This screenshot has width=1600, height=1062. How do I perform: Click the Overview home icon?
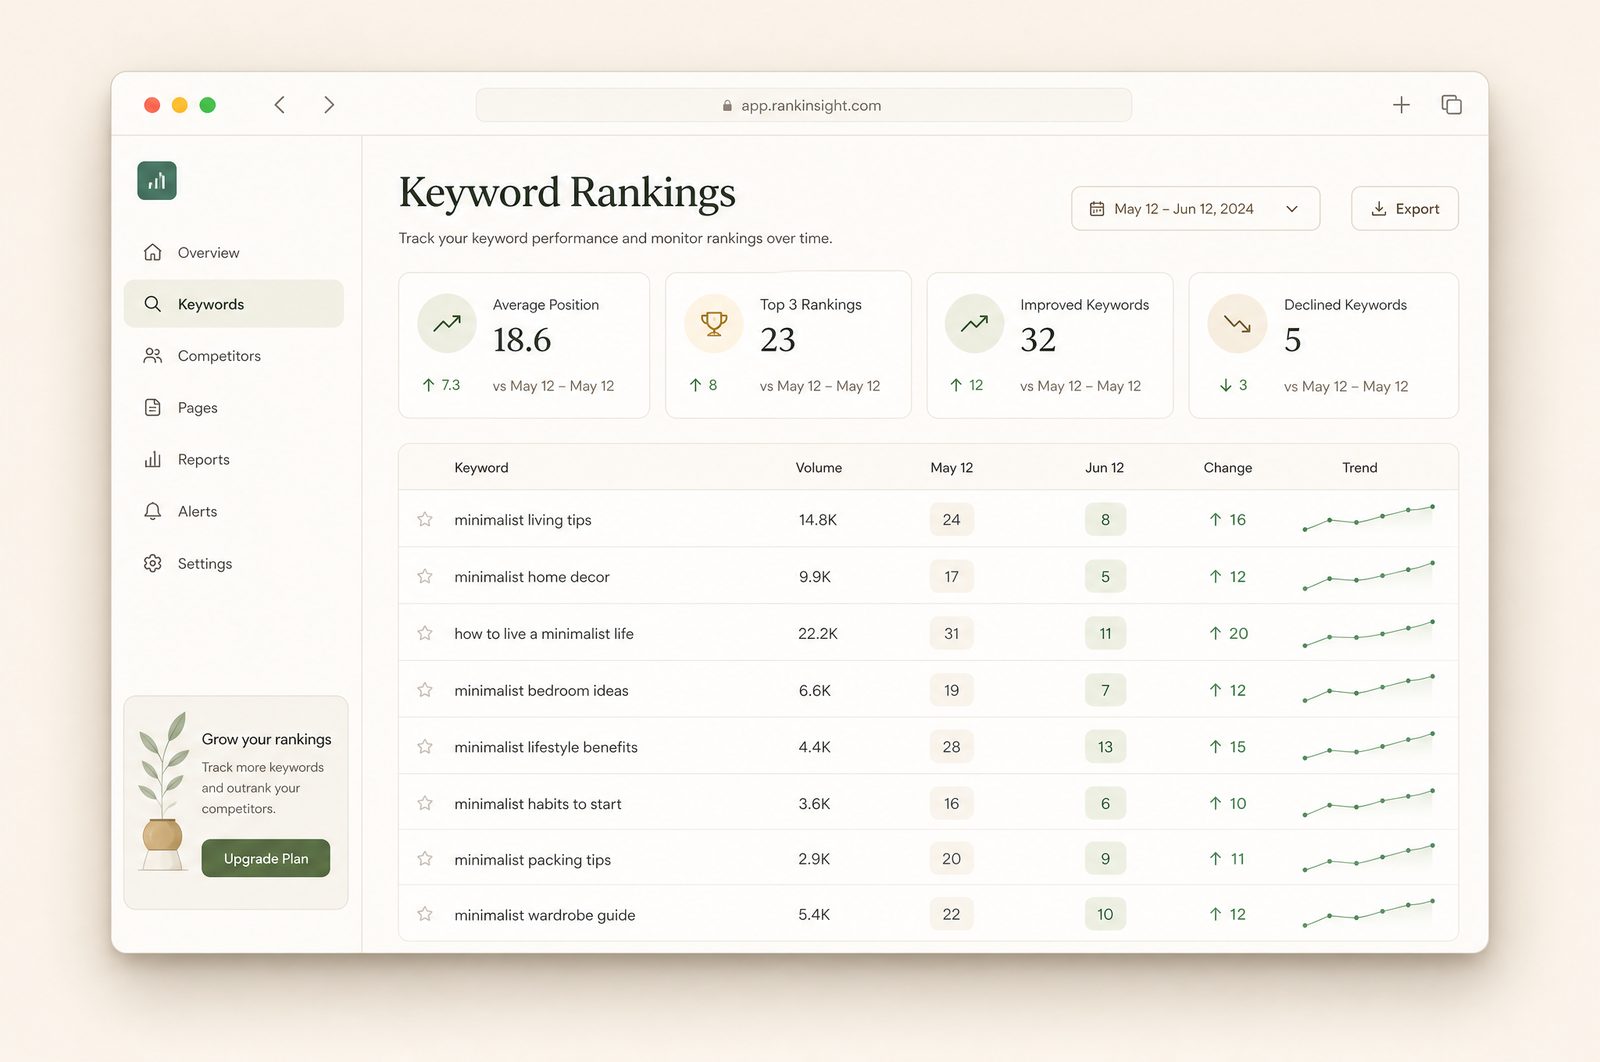(x=152, y=252)
